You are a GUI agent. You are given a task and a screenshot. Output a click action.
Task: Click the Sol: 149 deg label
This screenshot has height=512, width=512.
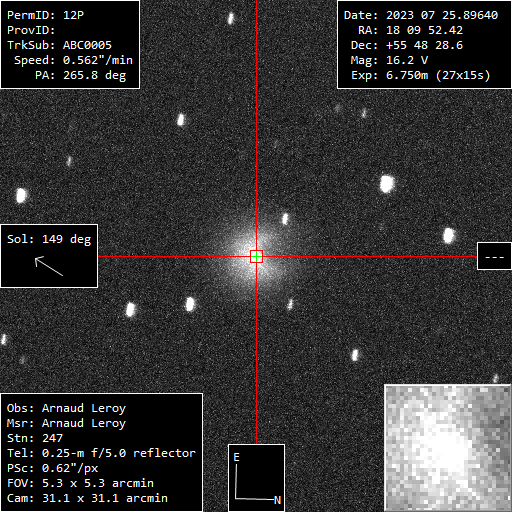tap(49, 239)
